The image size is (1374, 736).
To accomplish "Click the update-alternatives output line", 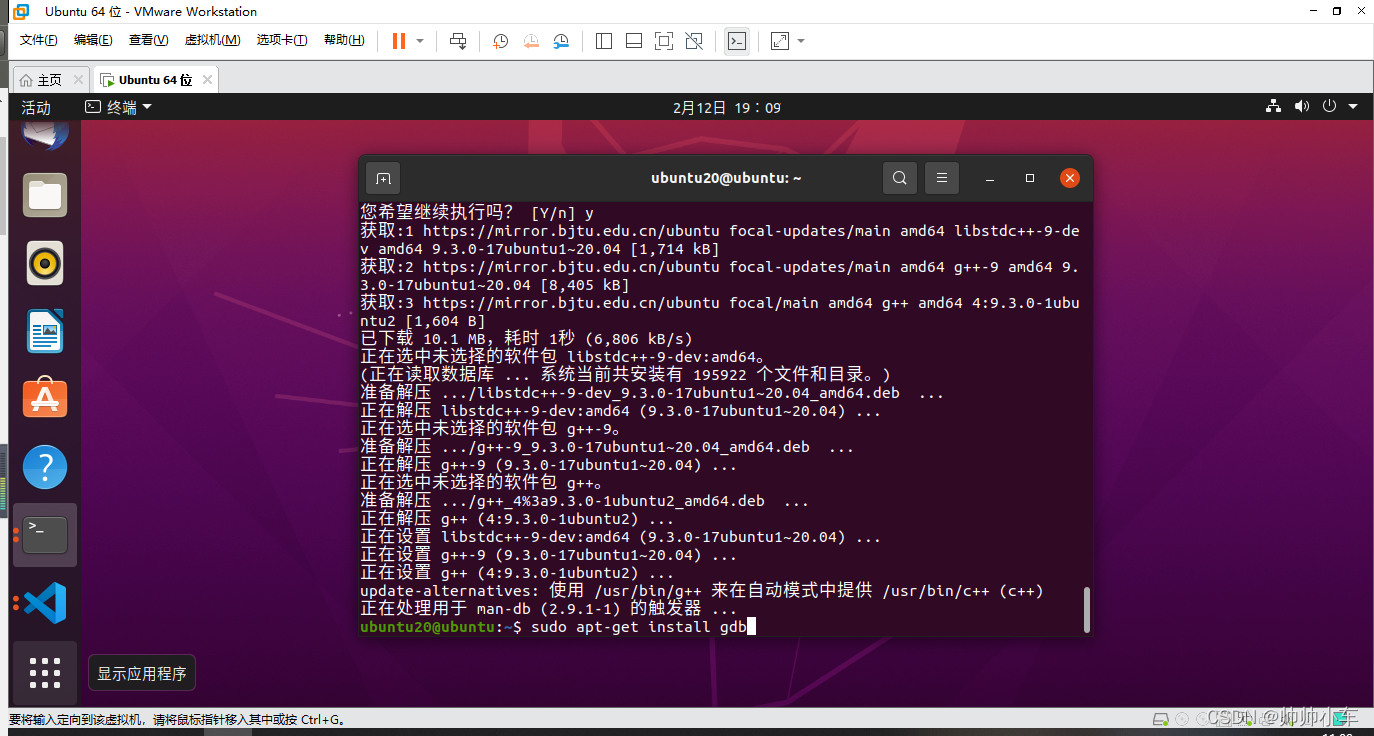I will click(x=702, y=591).
